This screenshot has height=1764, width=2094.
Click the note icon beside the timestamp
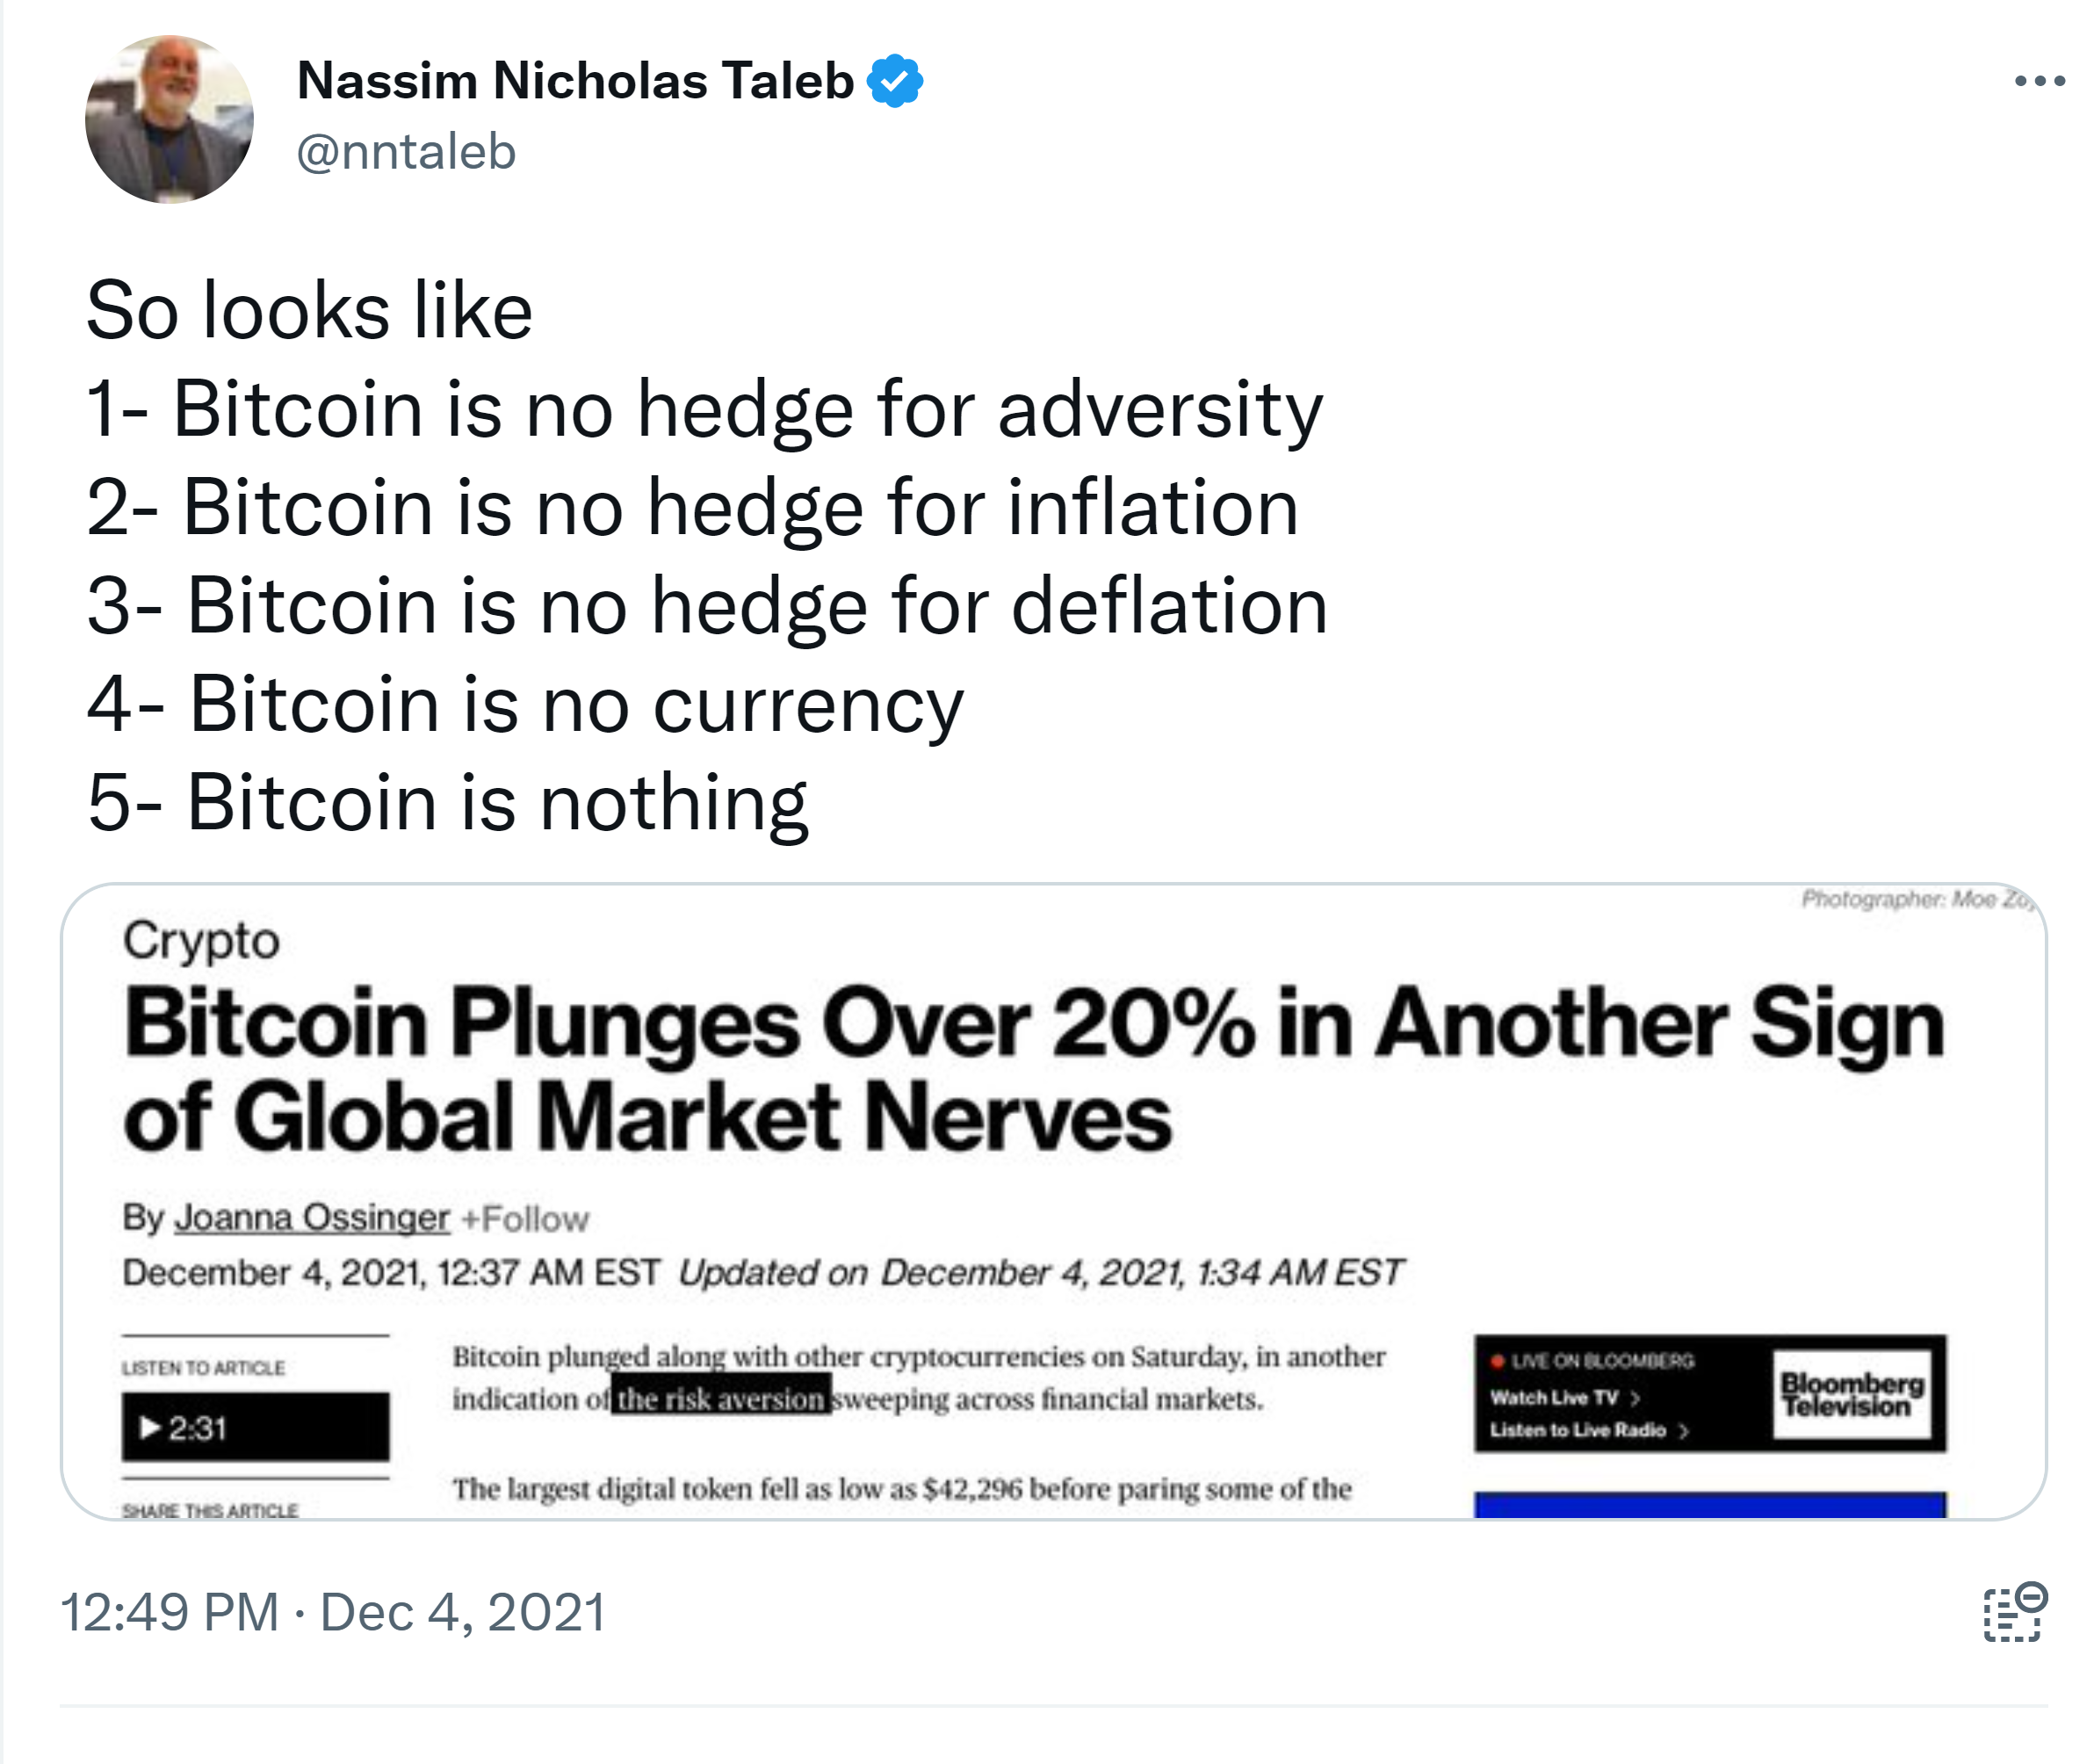[x=2015, y=1611]
